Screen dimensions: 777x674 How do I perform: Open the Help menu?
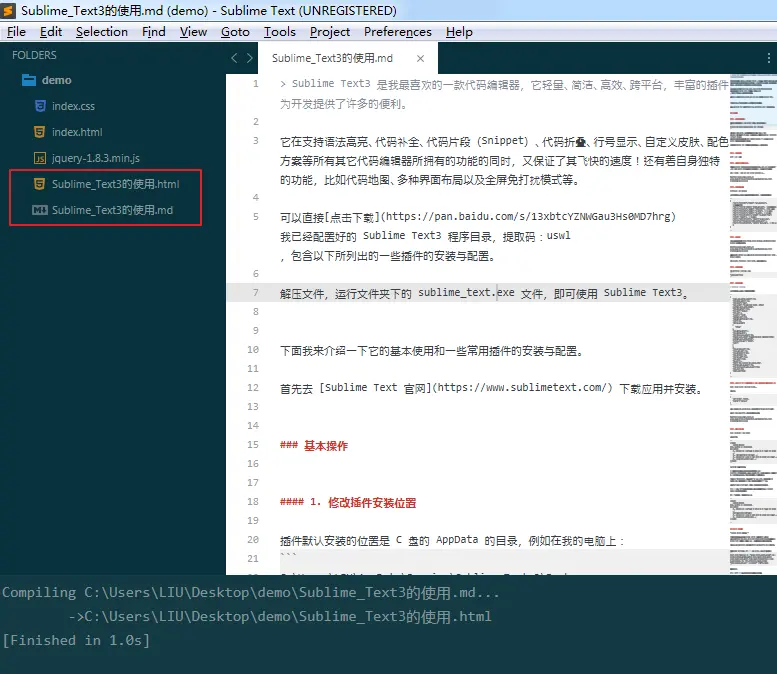pyautogui.click(x=459, y=32)
